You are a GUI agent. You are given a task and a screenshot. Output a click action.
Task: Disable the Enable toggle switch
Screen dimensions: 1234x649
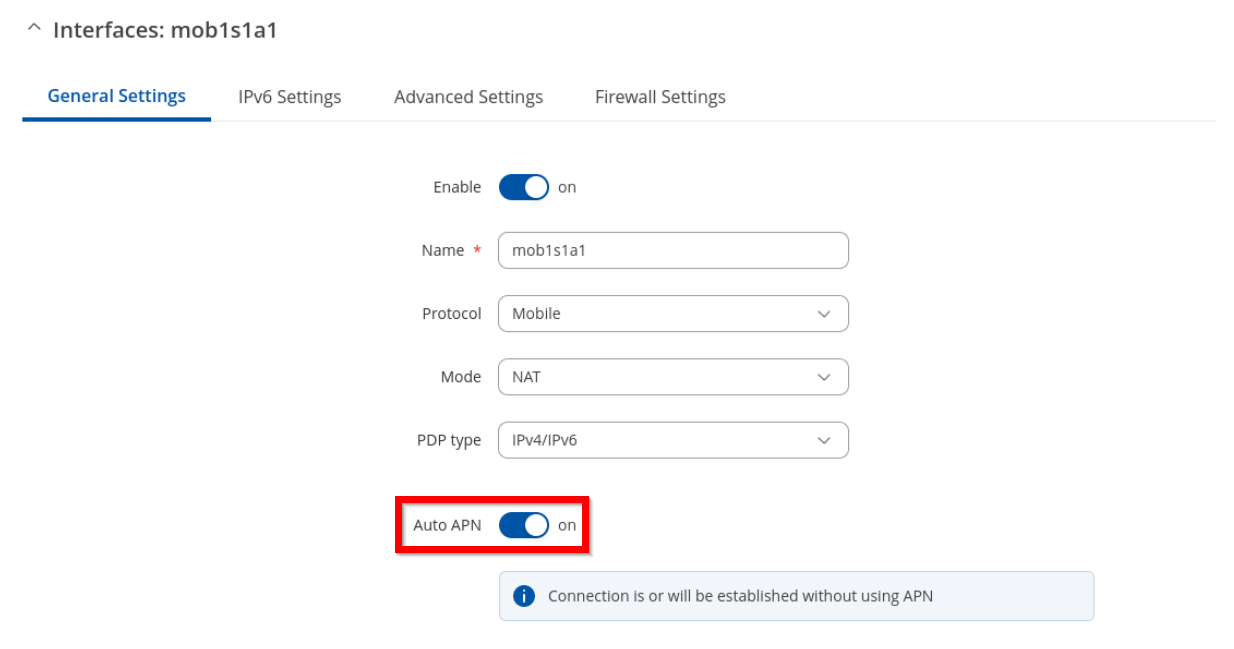click(524, 187)
